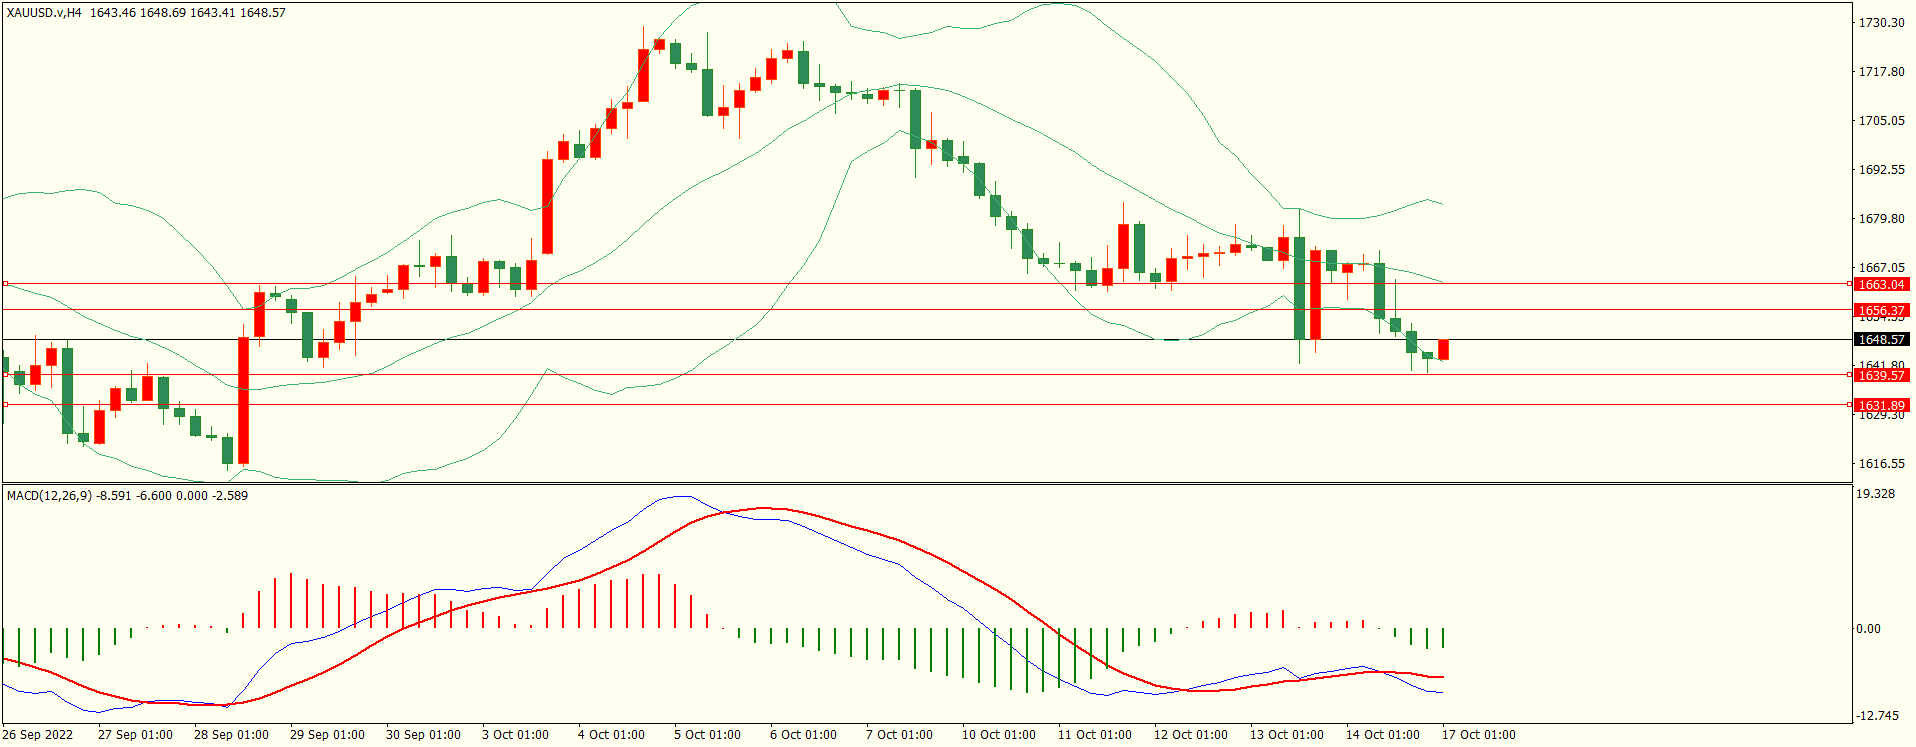Click the 1667.05 price axis label
The width and height of the screenshot is (1916, 747).
coord(1881,267)
